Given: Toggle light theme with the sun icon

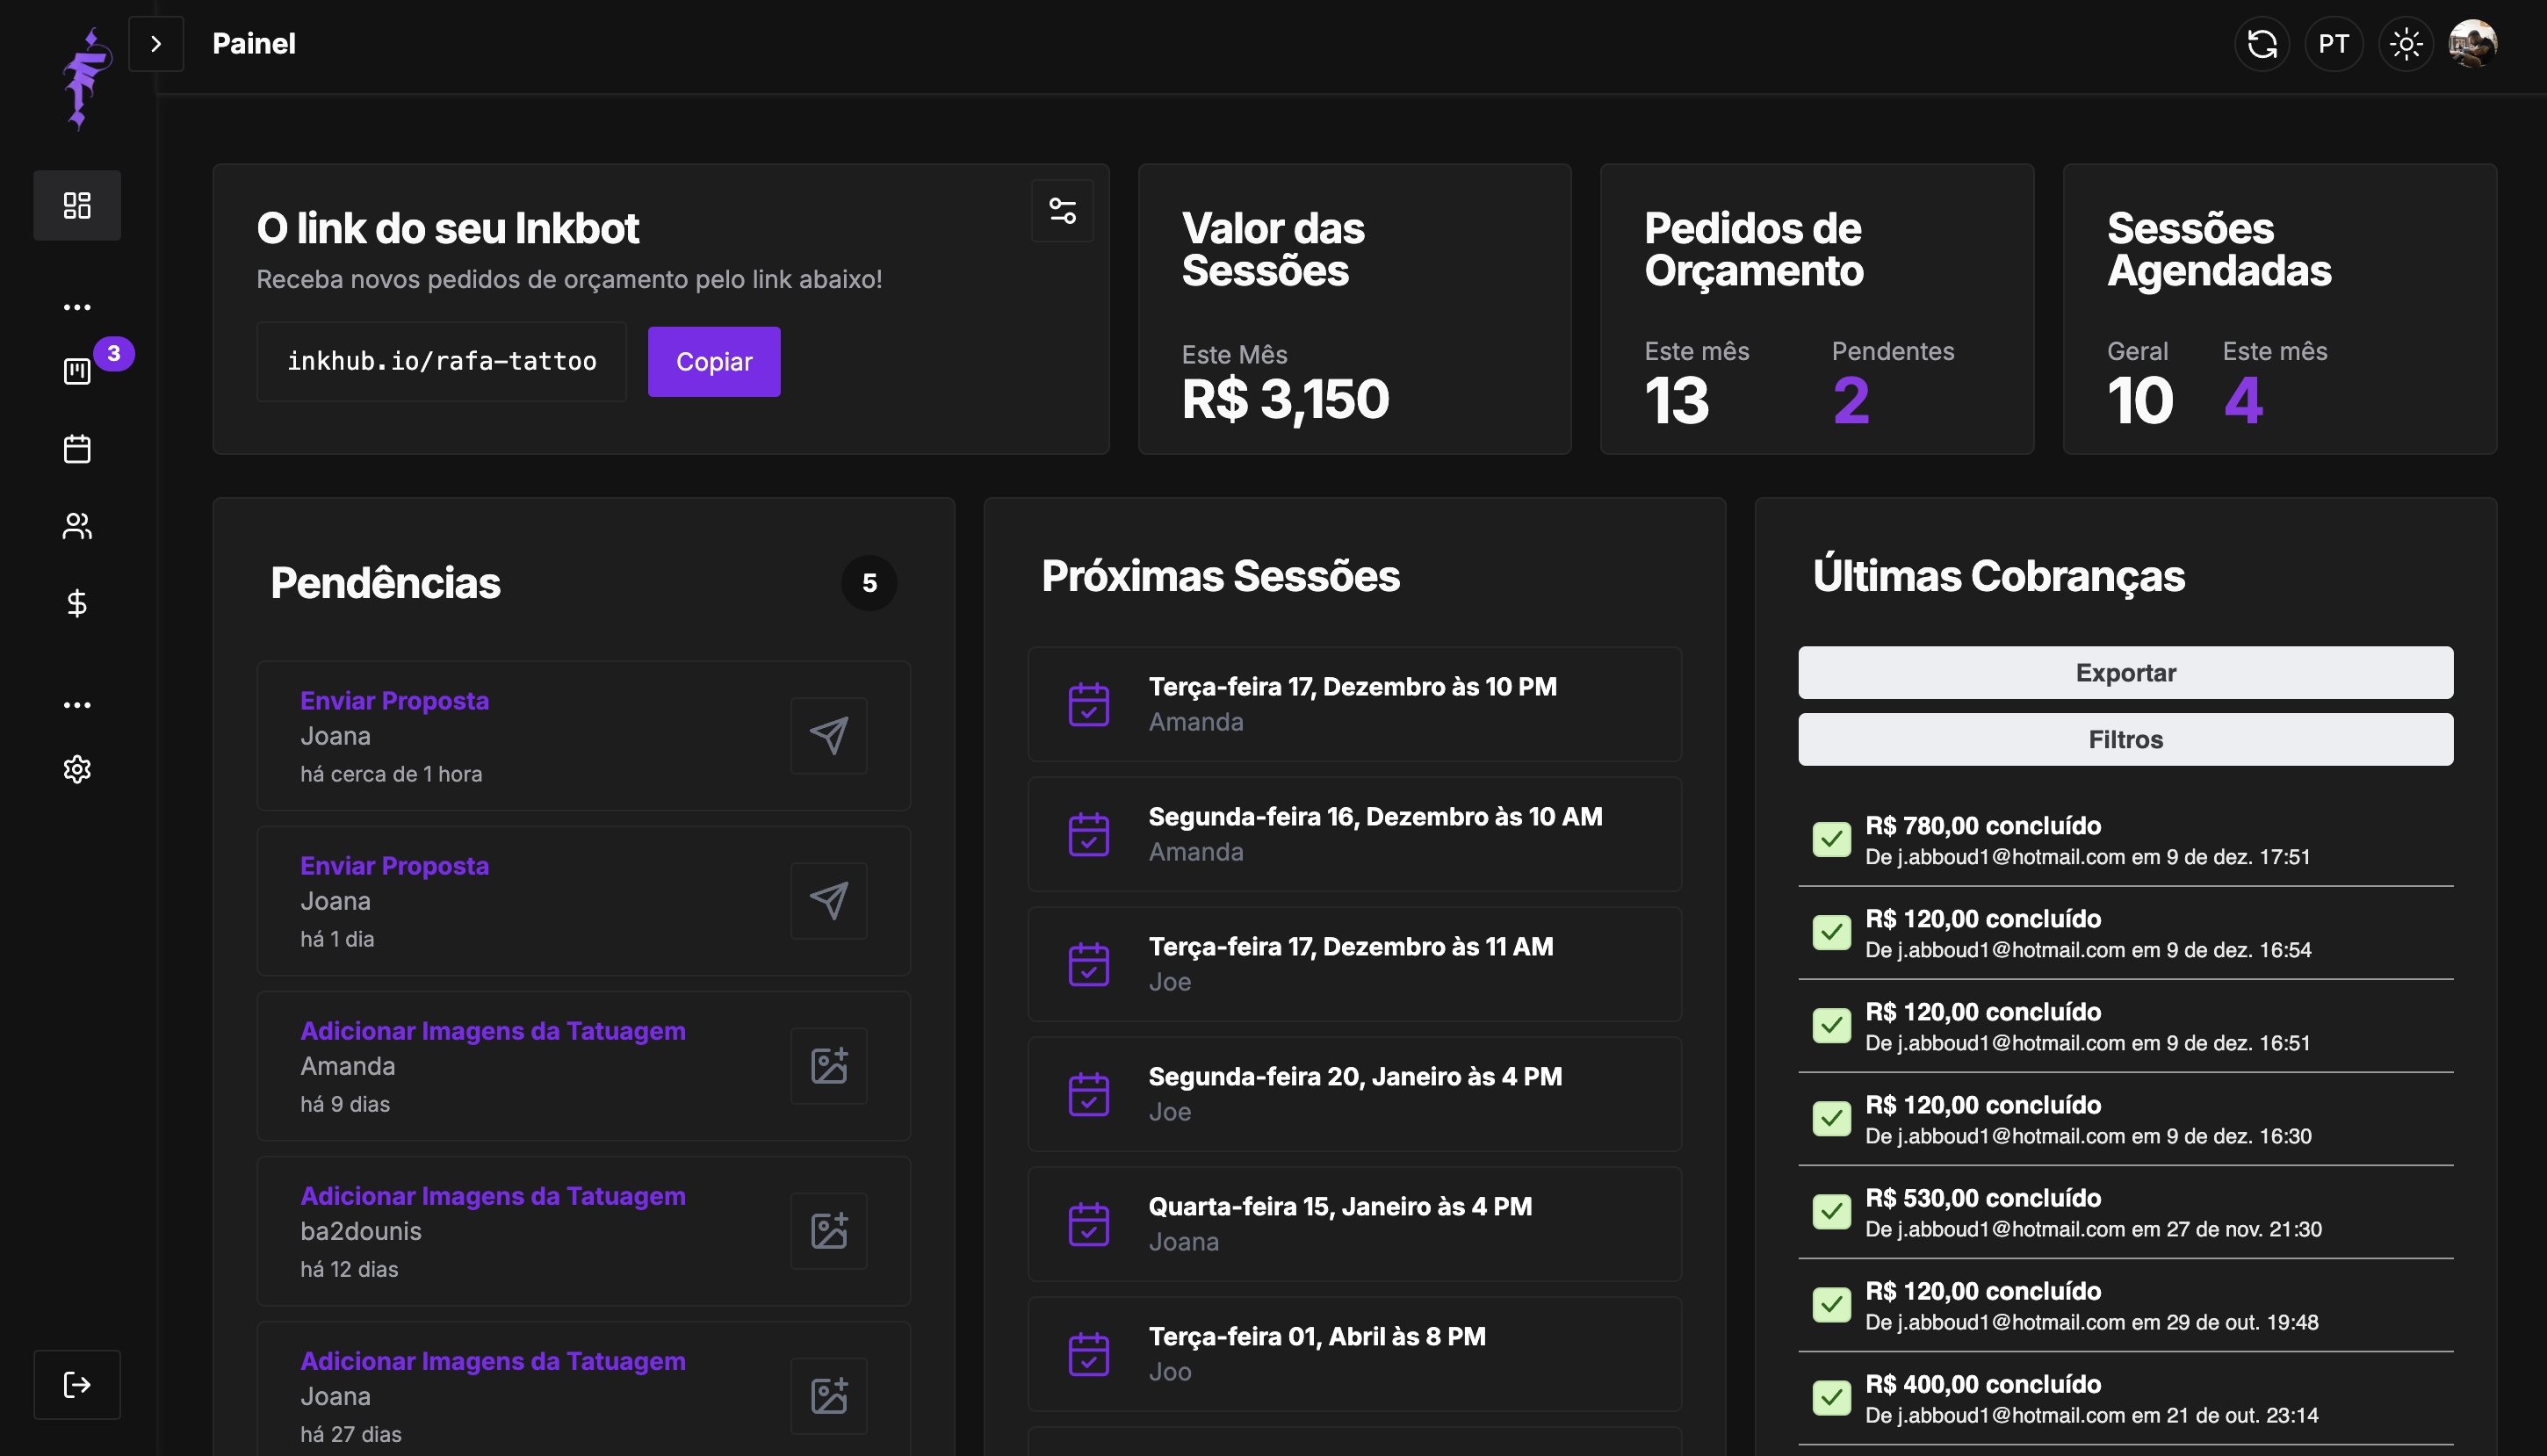Looking at the screenshot, I should [x=2405, y=44].
